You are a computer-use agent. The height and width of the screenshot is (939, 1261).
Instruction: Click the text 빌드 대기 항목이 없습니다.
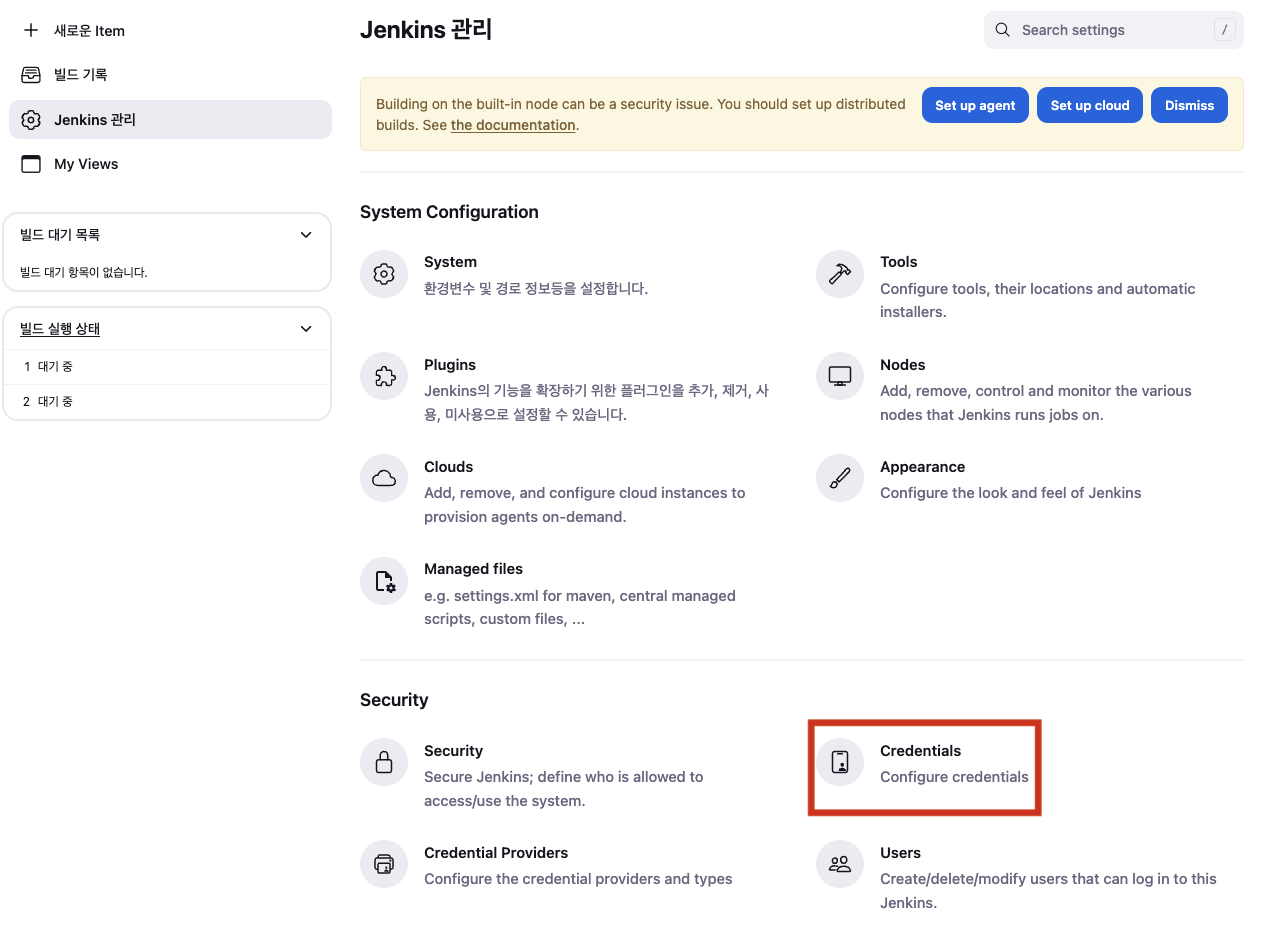click(84, 272)
